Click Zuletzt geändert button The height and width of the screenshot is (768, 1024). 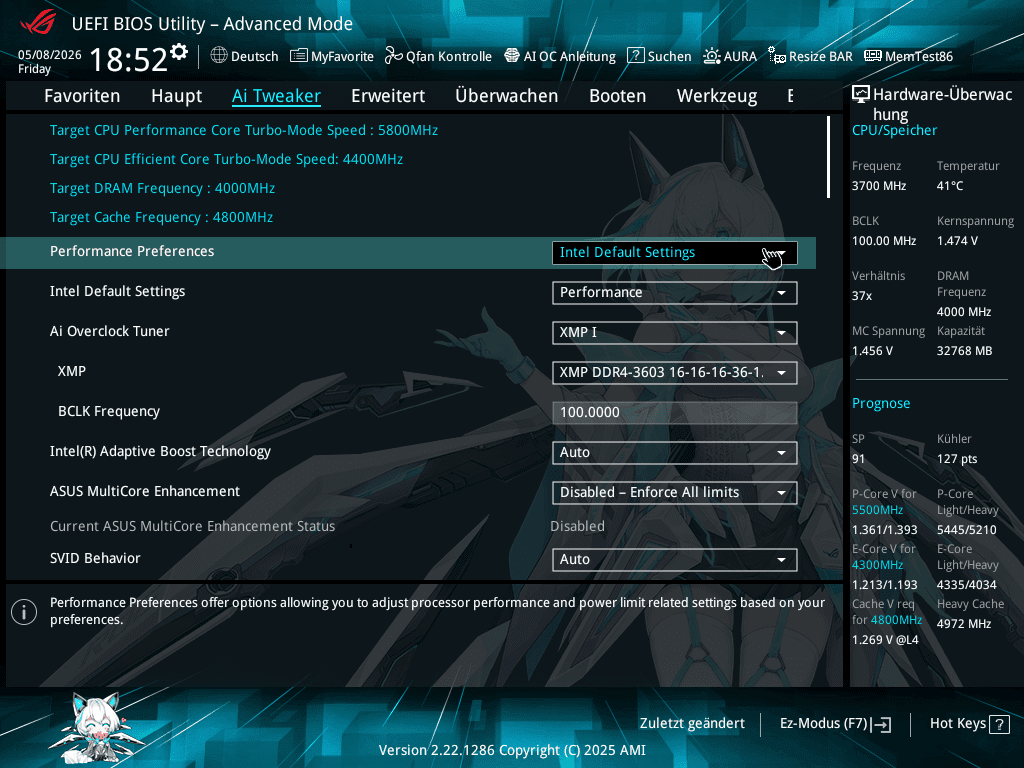[692, 724]
